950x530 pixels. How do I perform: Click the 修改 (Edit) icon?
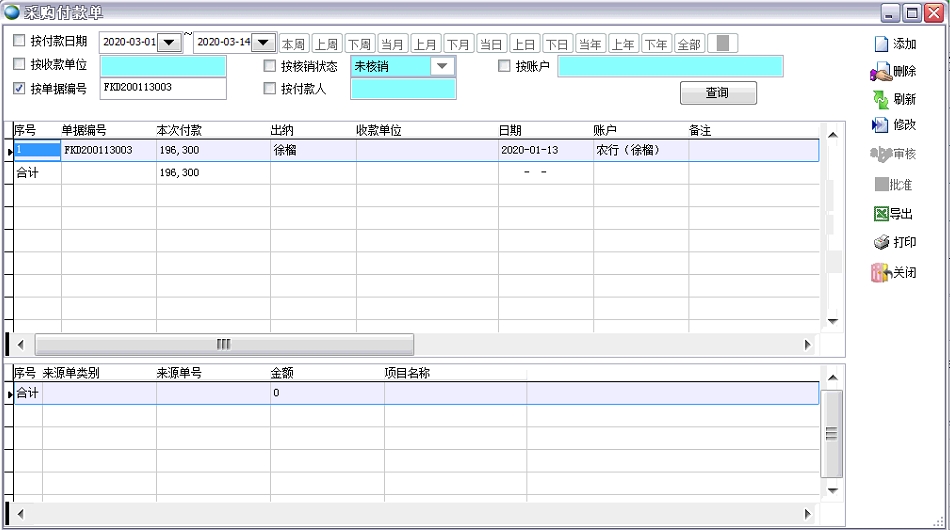click(880, 125)
